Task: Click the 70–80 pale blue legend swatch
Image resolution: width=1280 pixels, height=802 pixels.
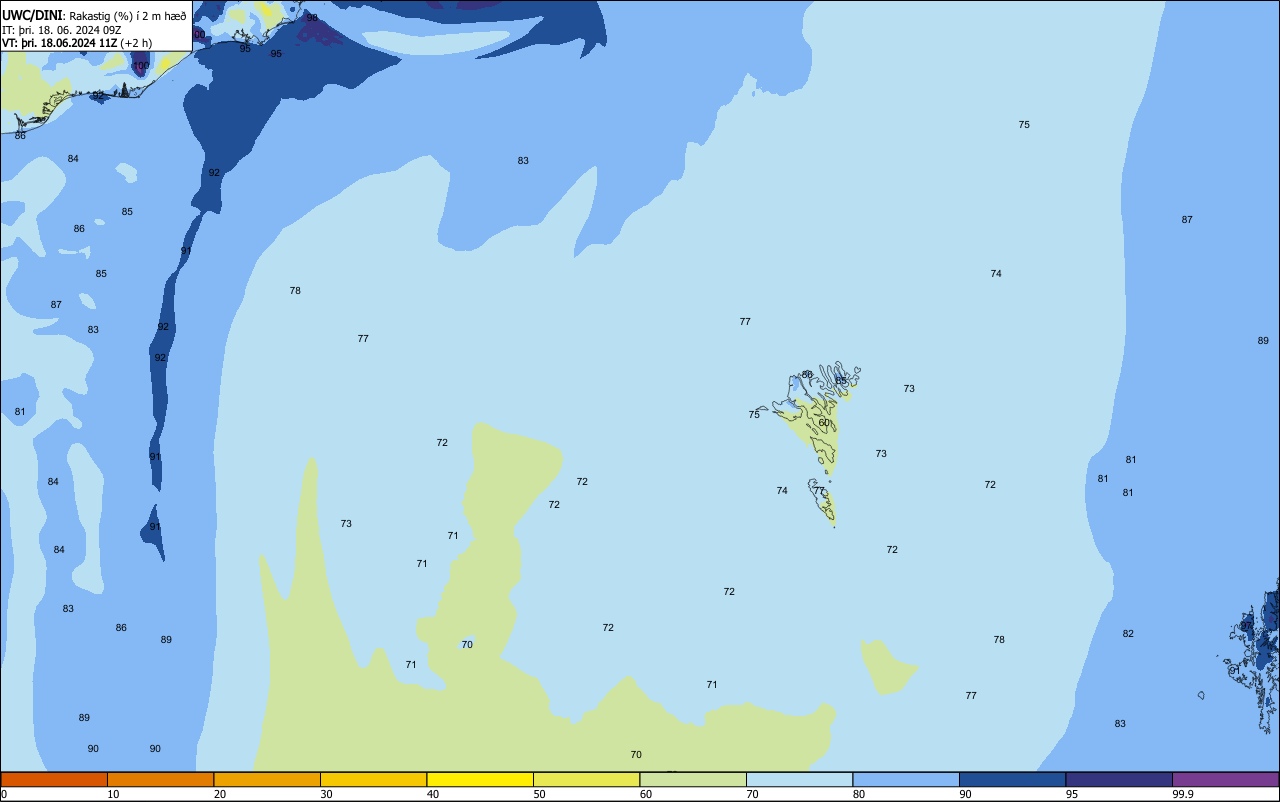Action: [x=799, y=779]
